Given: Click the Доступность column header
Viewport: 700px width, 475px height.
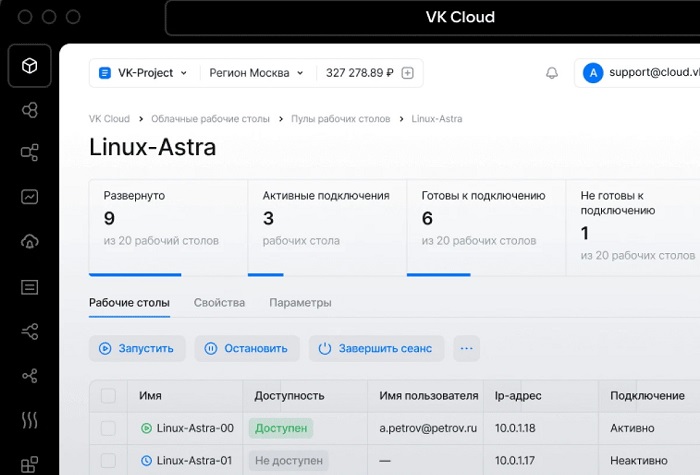Looking at the screenshot, I should tap(289, 396).
